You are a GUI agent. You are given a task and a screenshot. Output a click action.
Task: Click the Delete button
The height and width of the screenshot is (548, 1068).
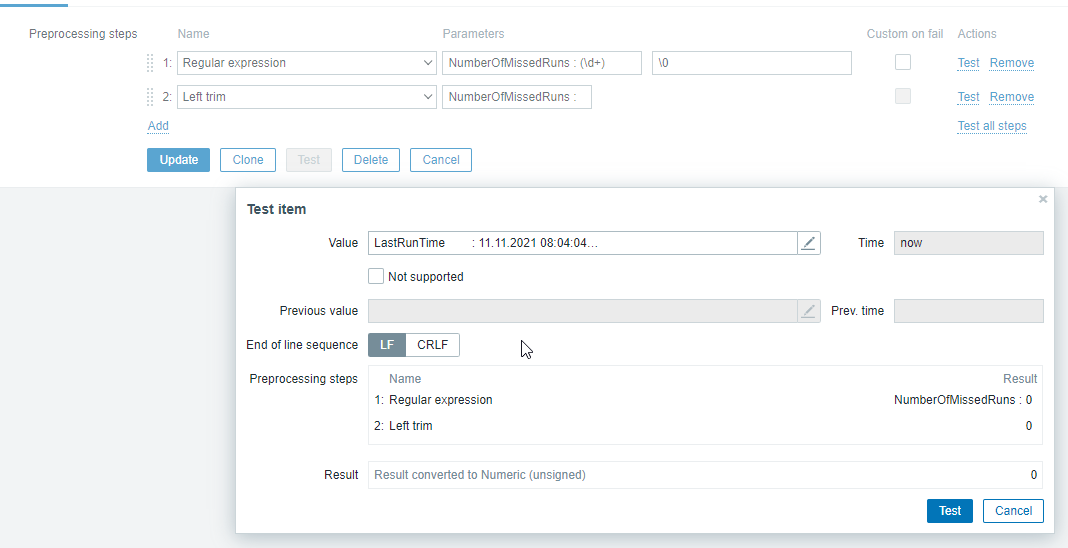(x=371, y=160)
